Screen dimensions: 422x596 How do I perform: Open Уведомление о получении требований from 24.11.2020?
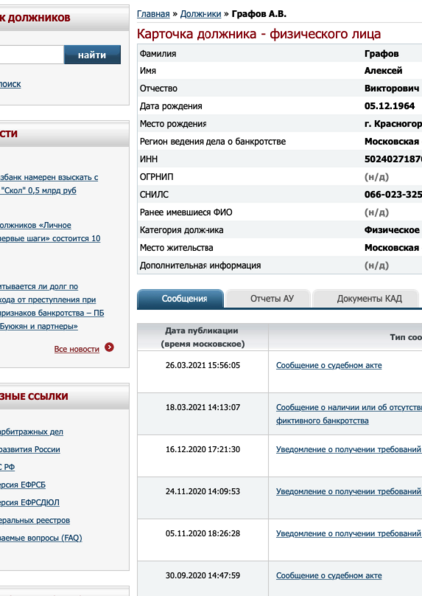[x=349, y=491]
